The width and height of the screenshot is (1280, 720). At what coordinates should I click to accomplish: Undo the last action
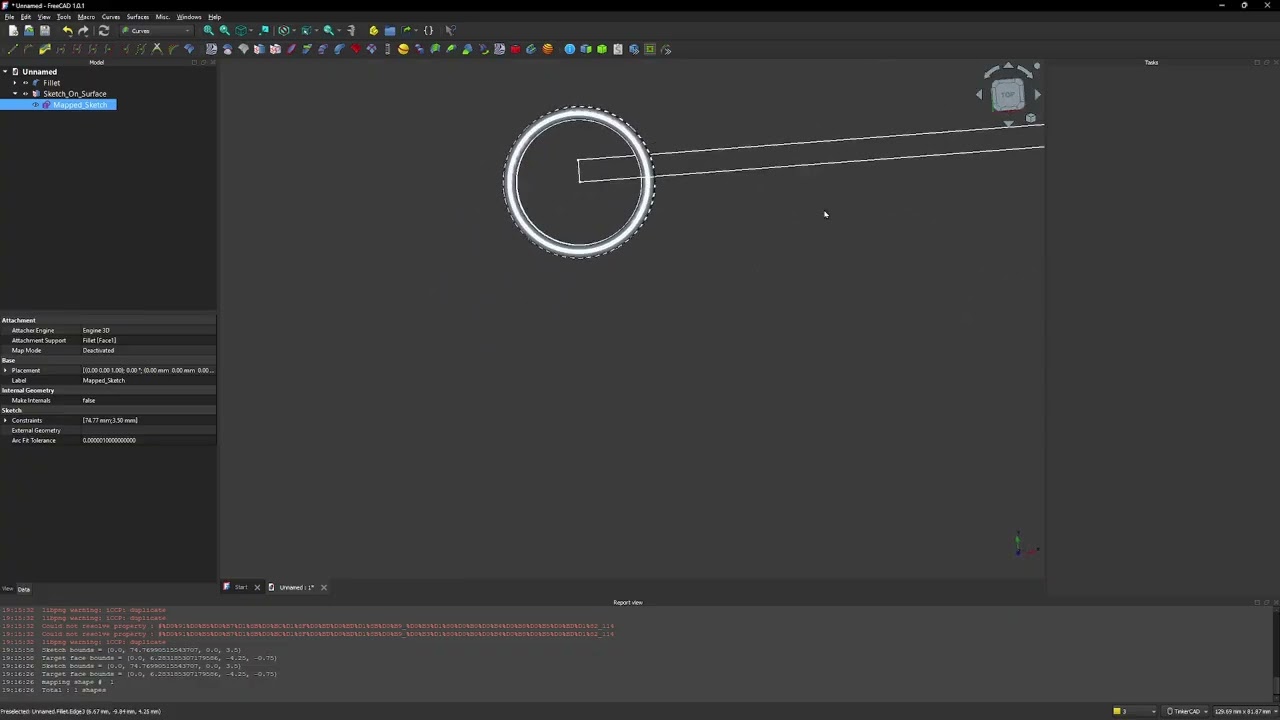tap(67, 31)
